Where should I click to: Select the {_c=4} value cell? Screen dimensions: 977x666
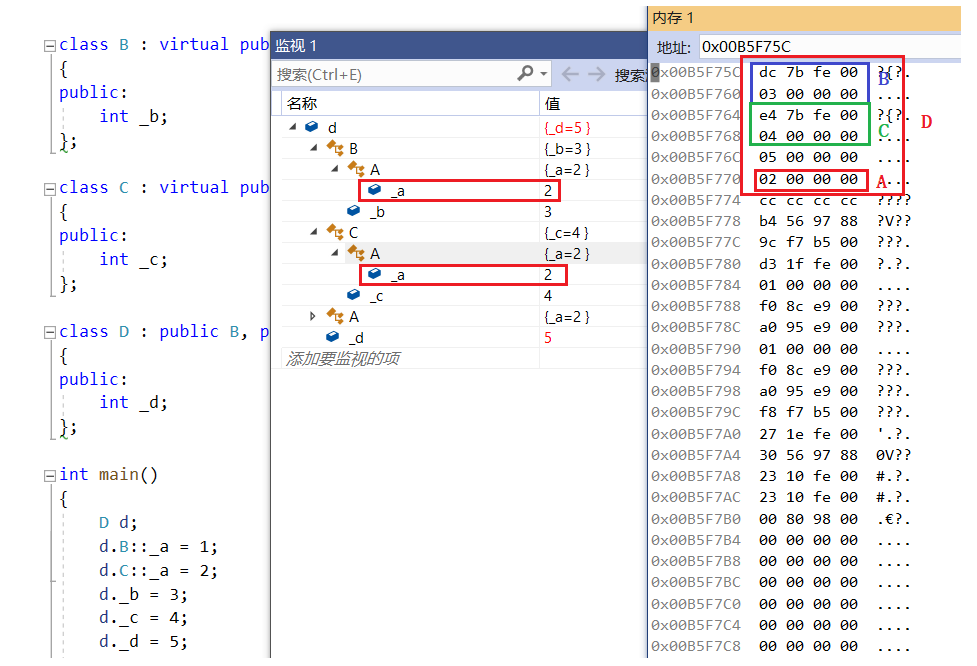pyautogui.click(x=566, y=233)
